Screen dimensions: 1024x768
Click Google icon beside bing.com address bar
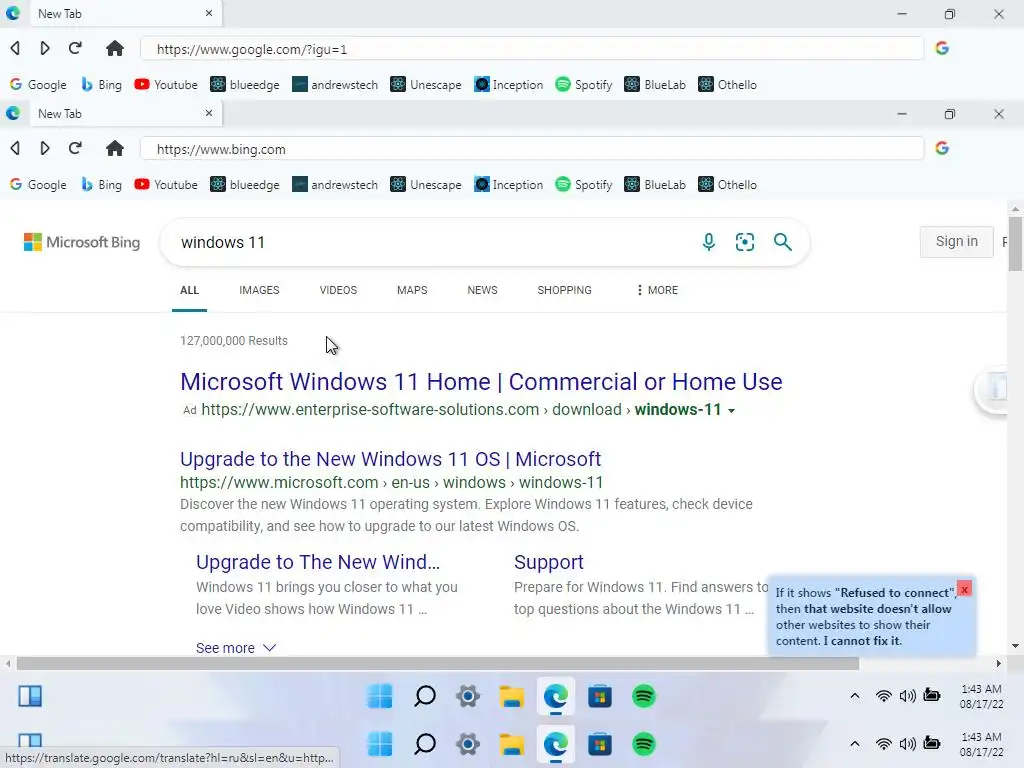(x=942, y=148)
